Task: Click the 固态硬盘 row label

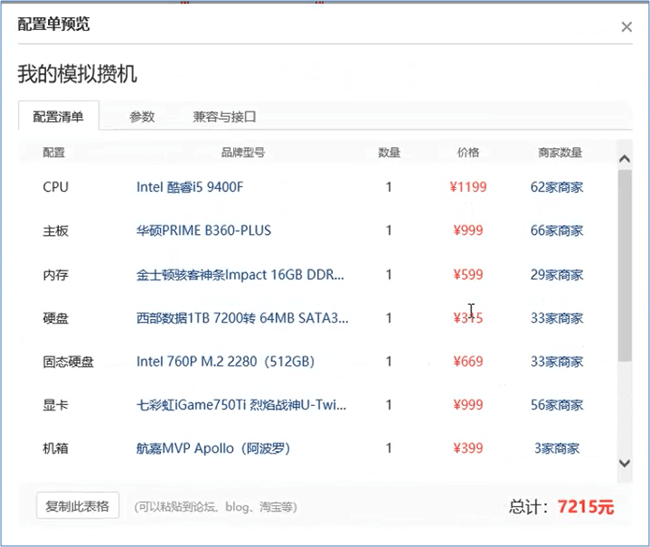Action: (68, 361)
